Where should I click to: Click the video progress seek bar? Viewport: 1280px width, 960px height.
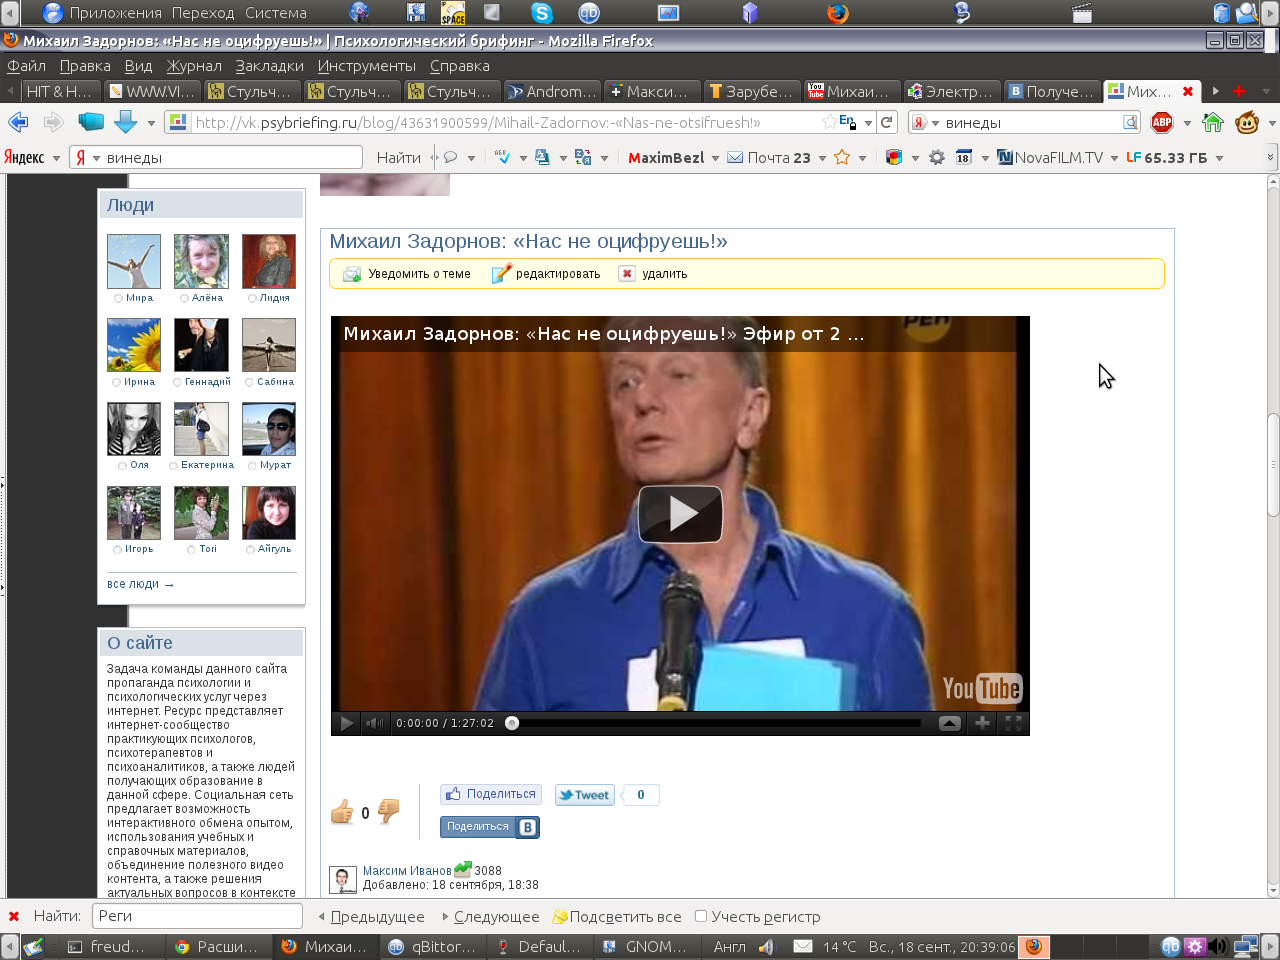click(715, 723)
